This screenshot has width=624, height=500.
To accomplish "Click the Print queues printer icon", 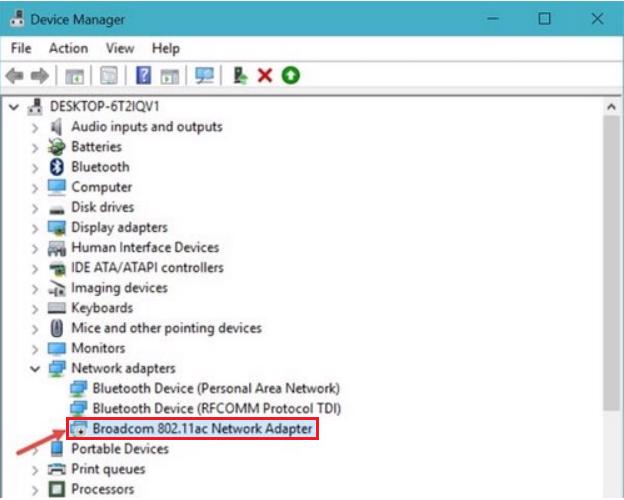I will [x=57, y=469].
